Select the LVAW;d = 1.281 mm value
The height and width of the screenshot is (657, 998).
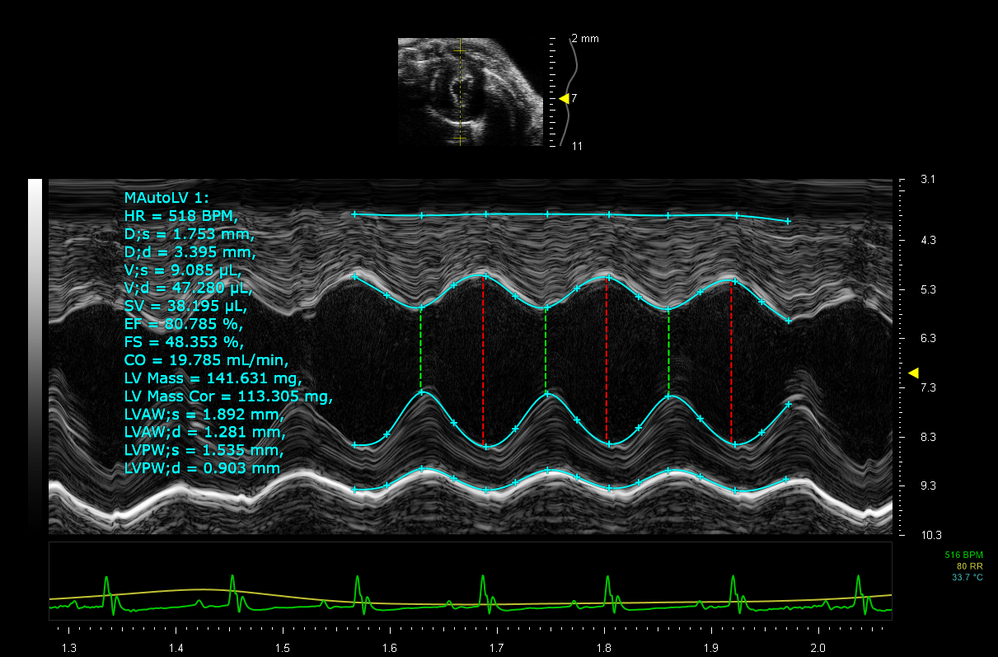(x=205, y=432)
